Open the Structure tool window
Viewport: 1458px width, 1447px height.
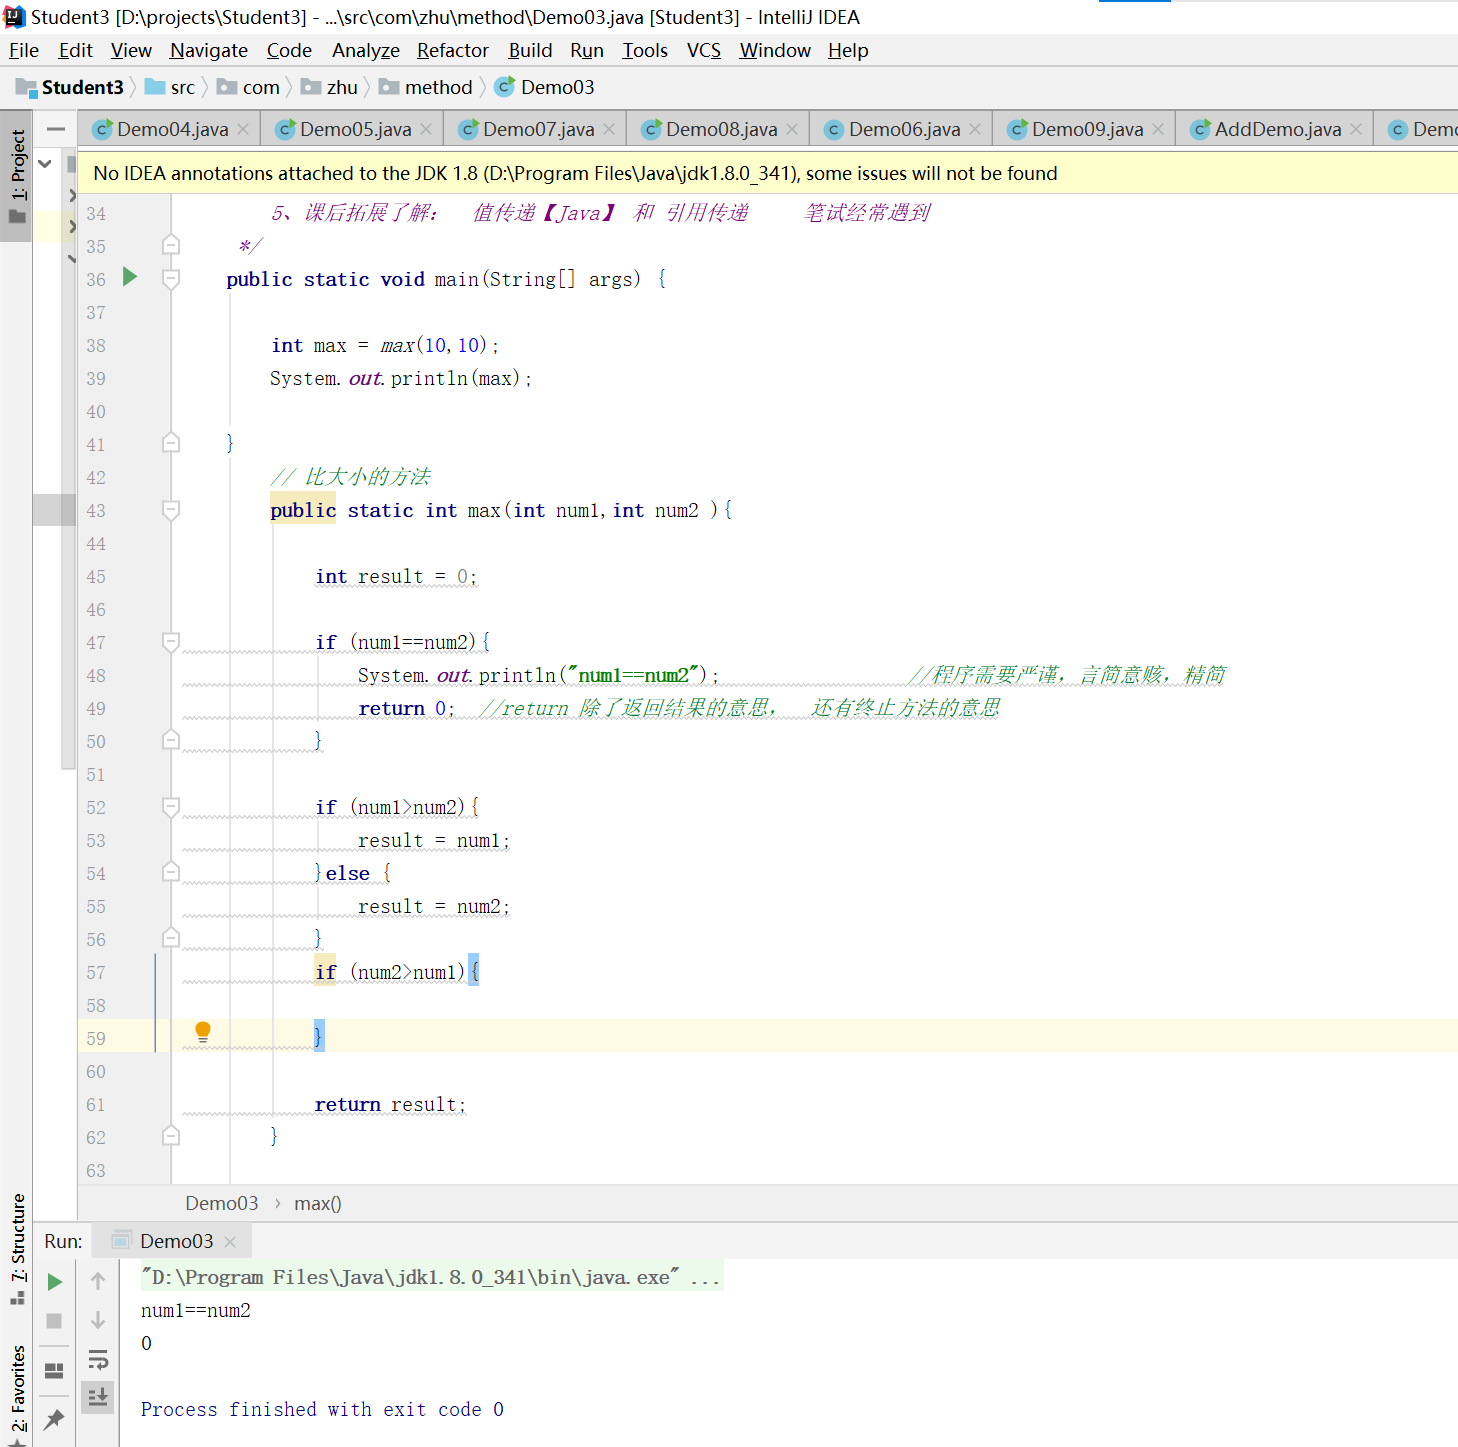(x=17, y=1248)
